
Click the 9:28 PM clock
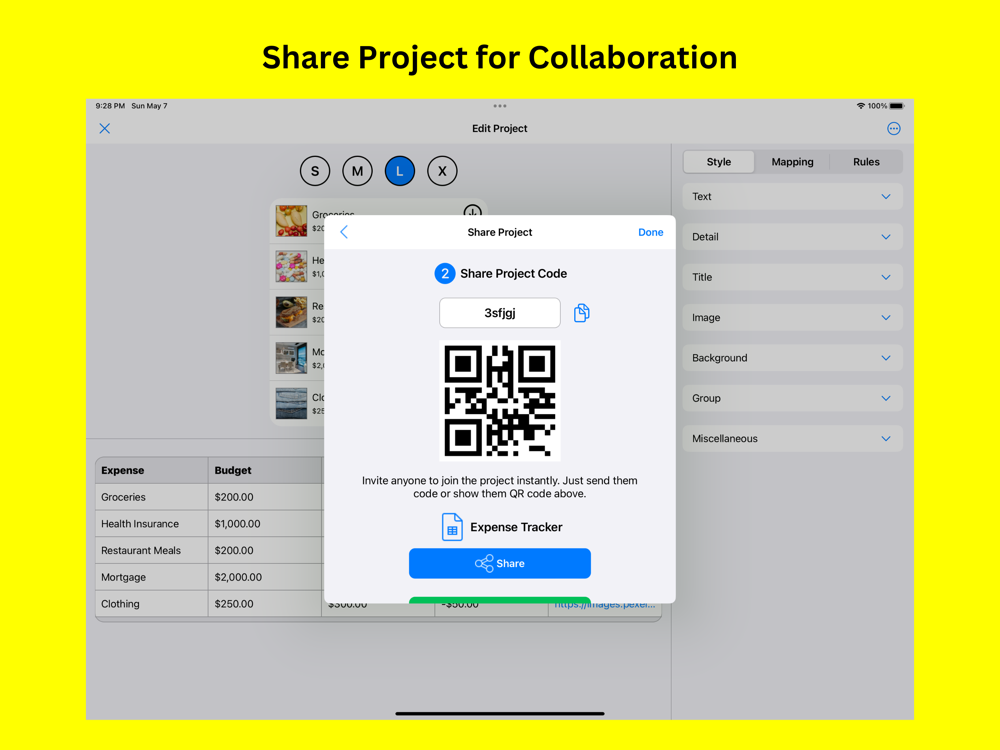point(110,106)
